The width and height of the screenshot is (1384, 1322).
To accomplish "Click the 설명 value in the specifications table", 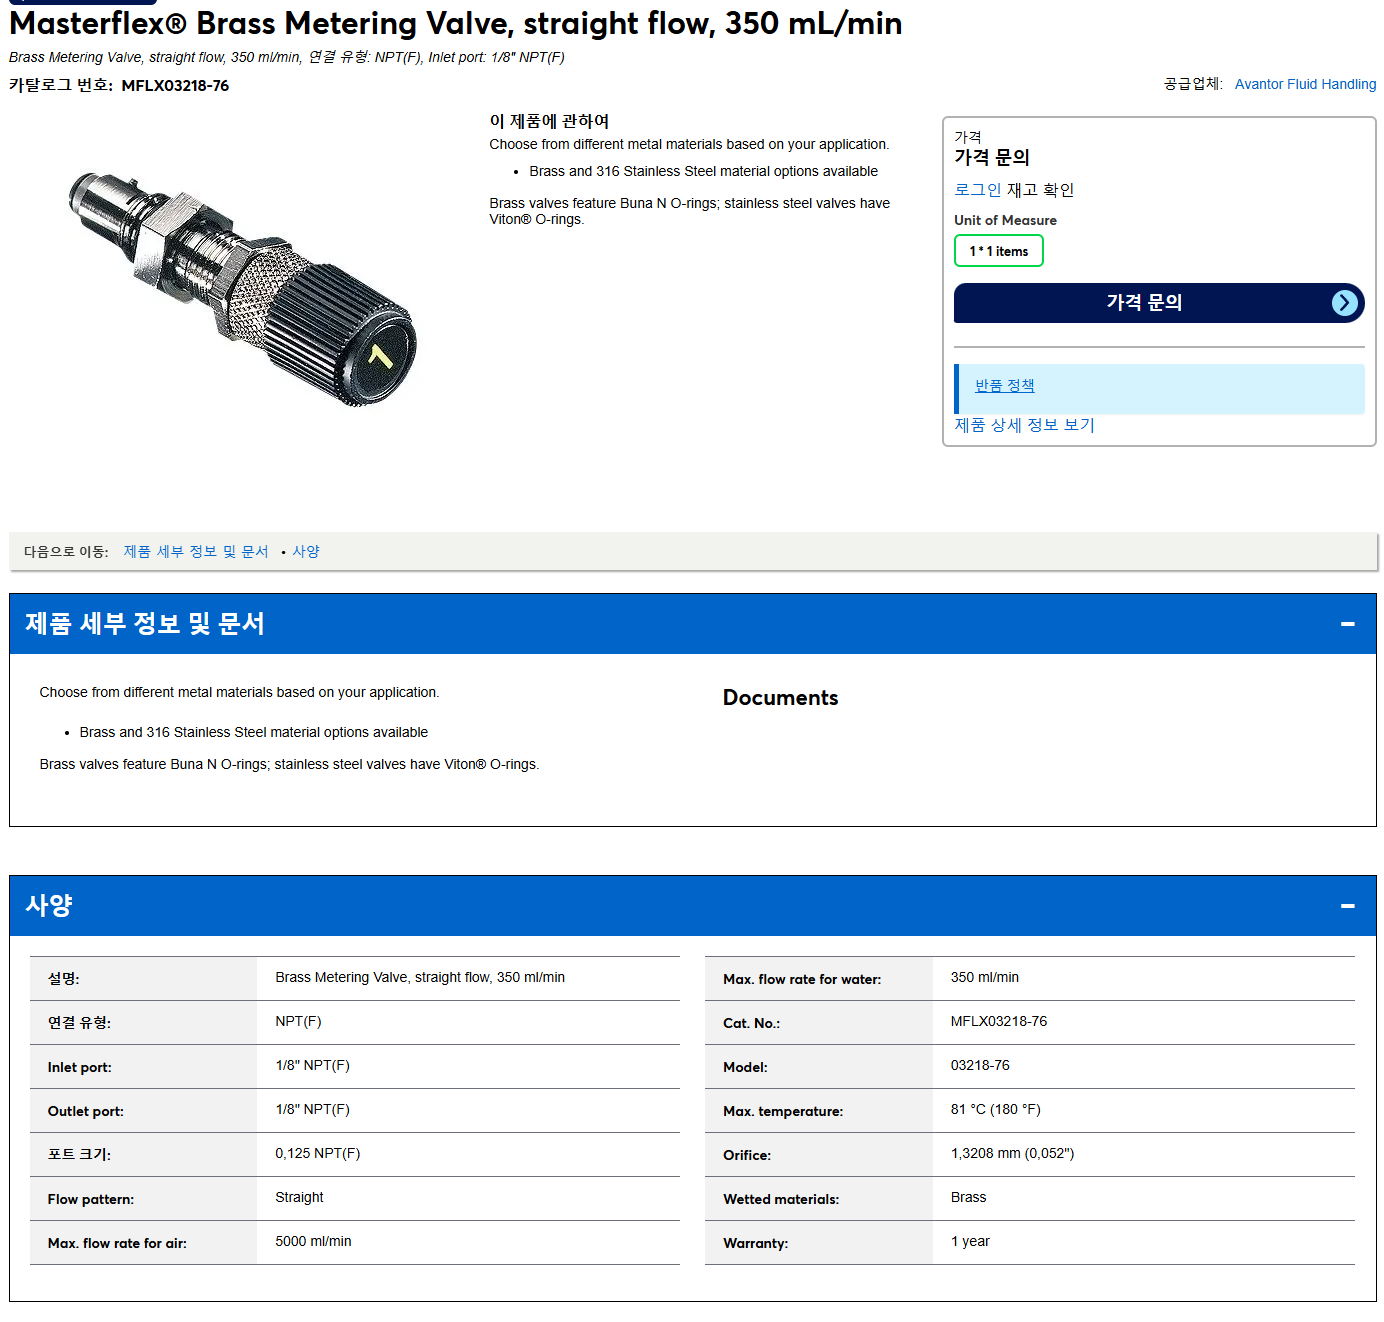I will click(x=420, y=978).
